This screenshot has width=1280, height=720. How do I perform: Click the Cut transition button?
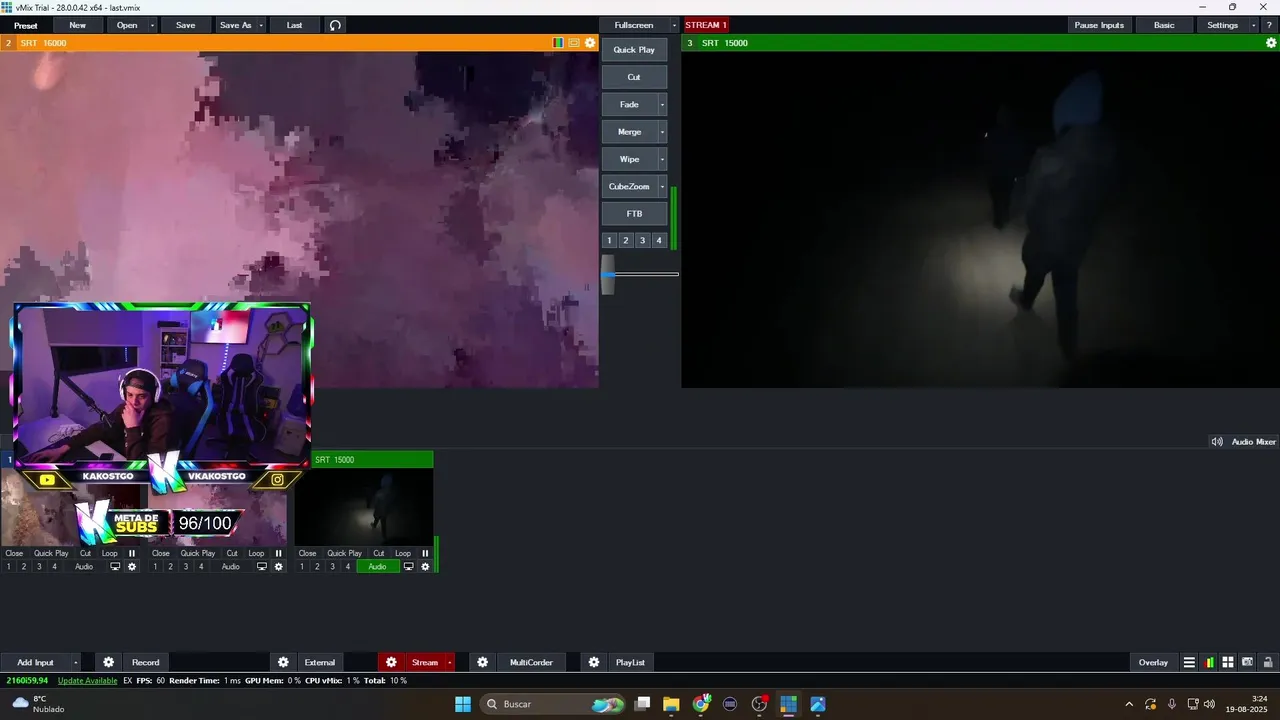click(634, 77)
